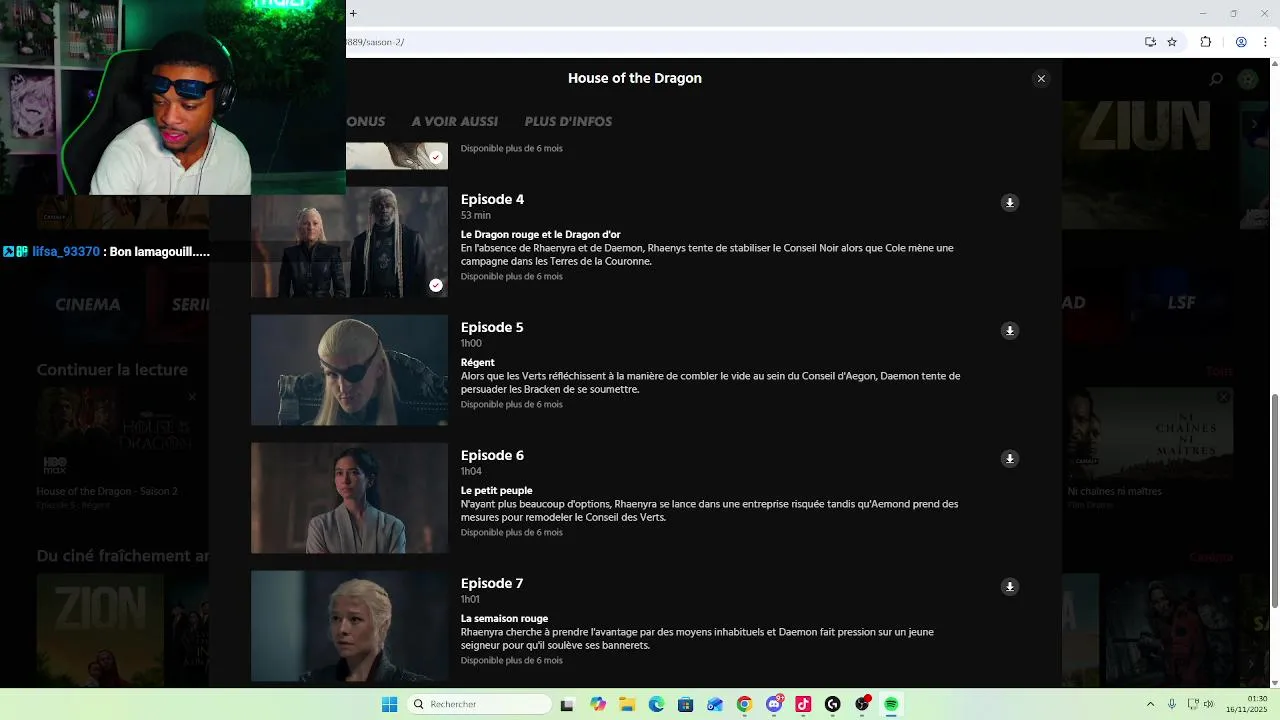Screen dimensions: 1280x720
Task: Click the browser address bar URL
Action: (x=375, y=42)
